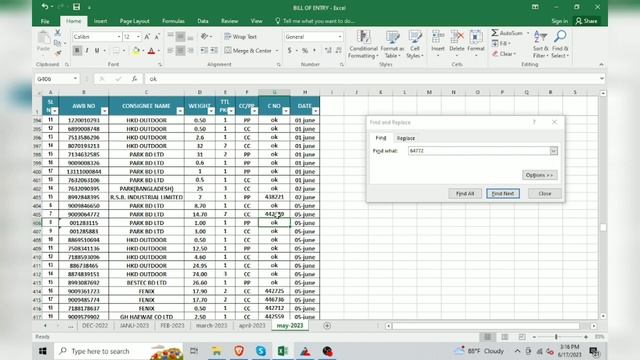Image resolution: width=640 pixels, height=360 pixels.
Task: Switch to the Review tab
Action: (229, 21)
